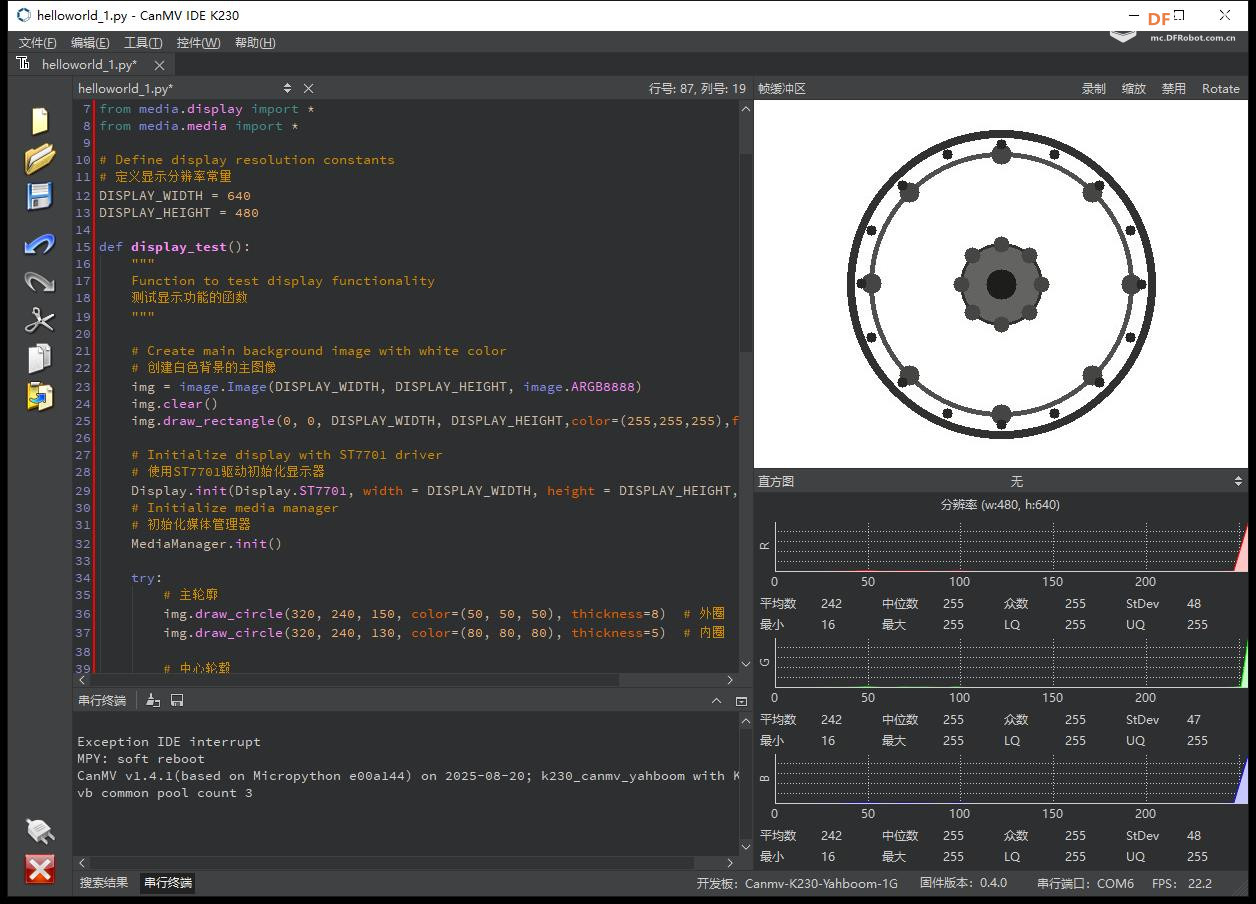Switch to the 搜索结果 tab

(104, 882)
